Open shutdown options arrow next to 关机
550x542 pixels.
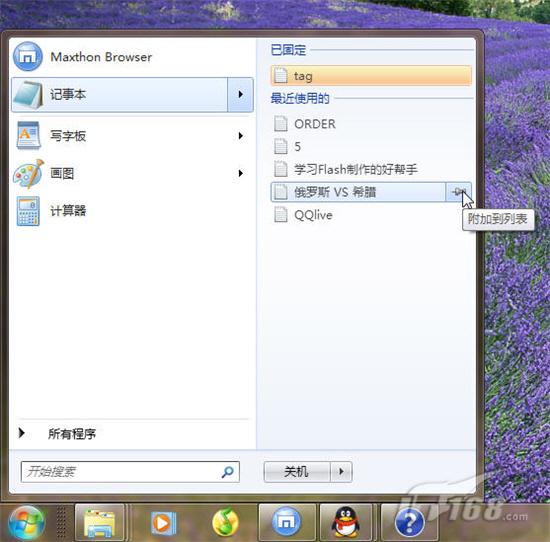point(341,472)
